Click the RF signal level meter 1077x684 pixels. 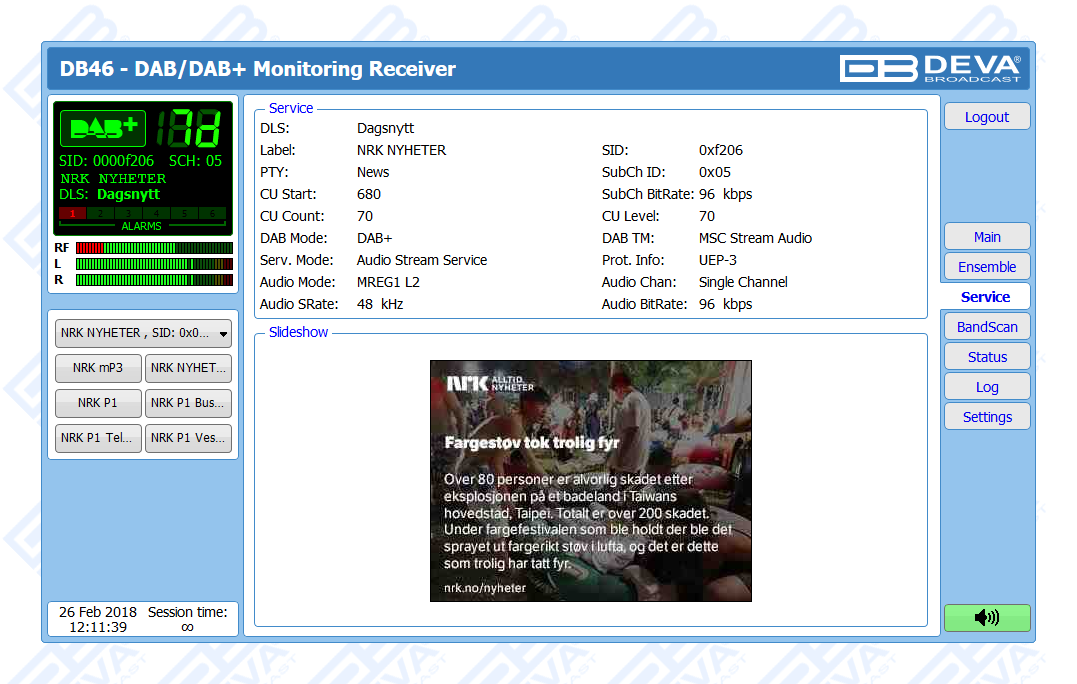pyautogui.click(x=154, y=248)
